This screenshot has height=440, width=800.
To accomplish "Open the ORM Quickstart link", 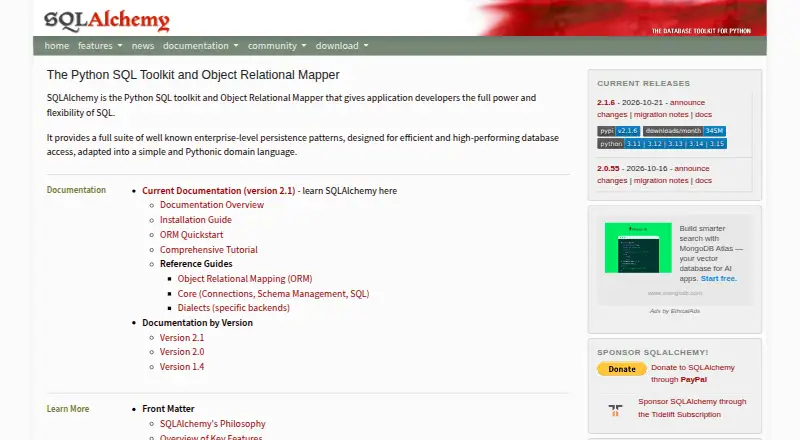I will pyautogui.click(x=191, y=235).
